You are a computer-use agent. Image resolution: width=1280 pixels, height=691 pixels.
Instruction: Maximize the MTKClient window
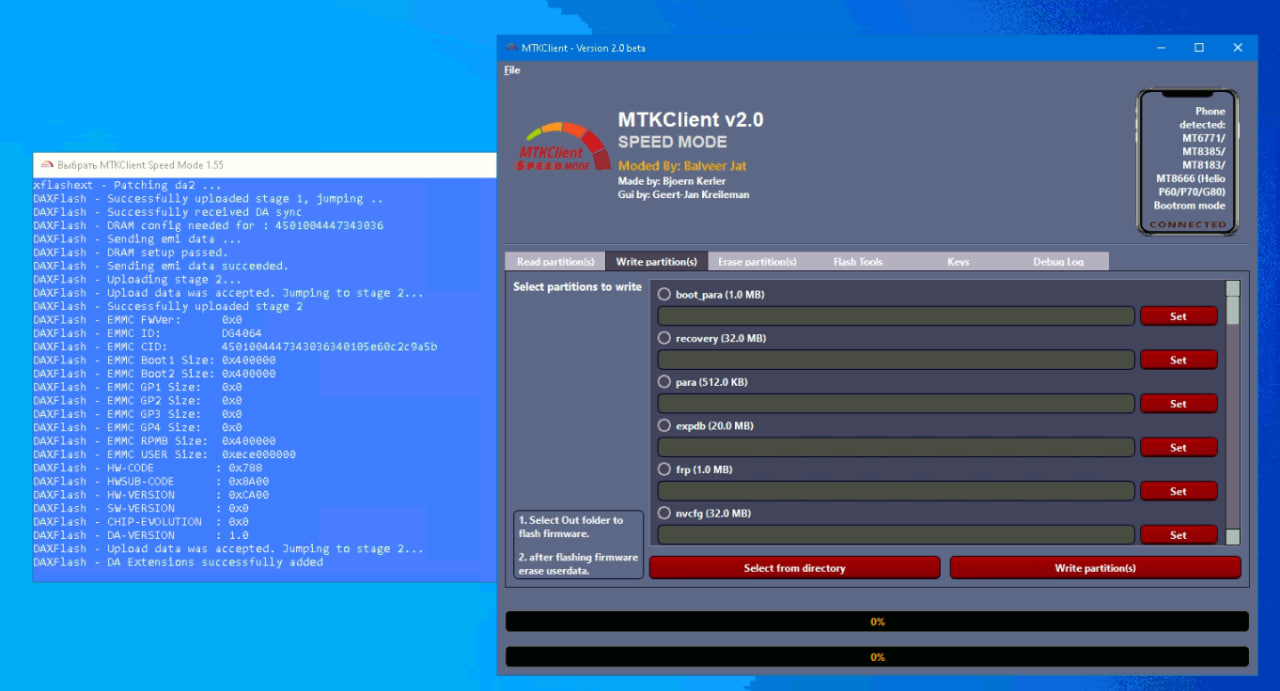[1199, 48]
